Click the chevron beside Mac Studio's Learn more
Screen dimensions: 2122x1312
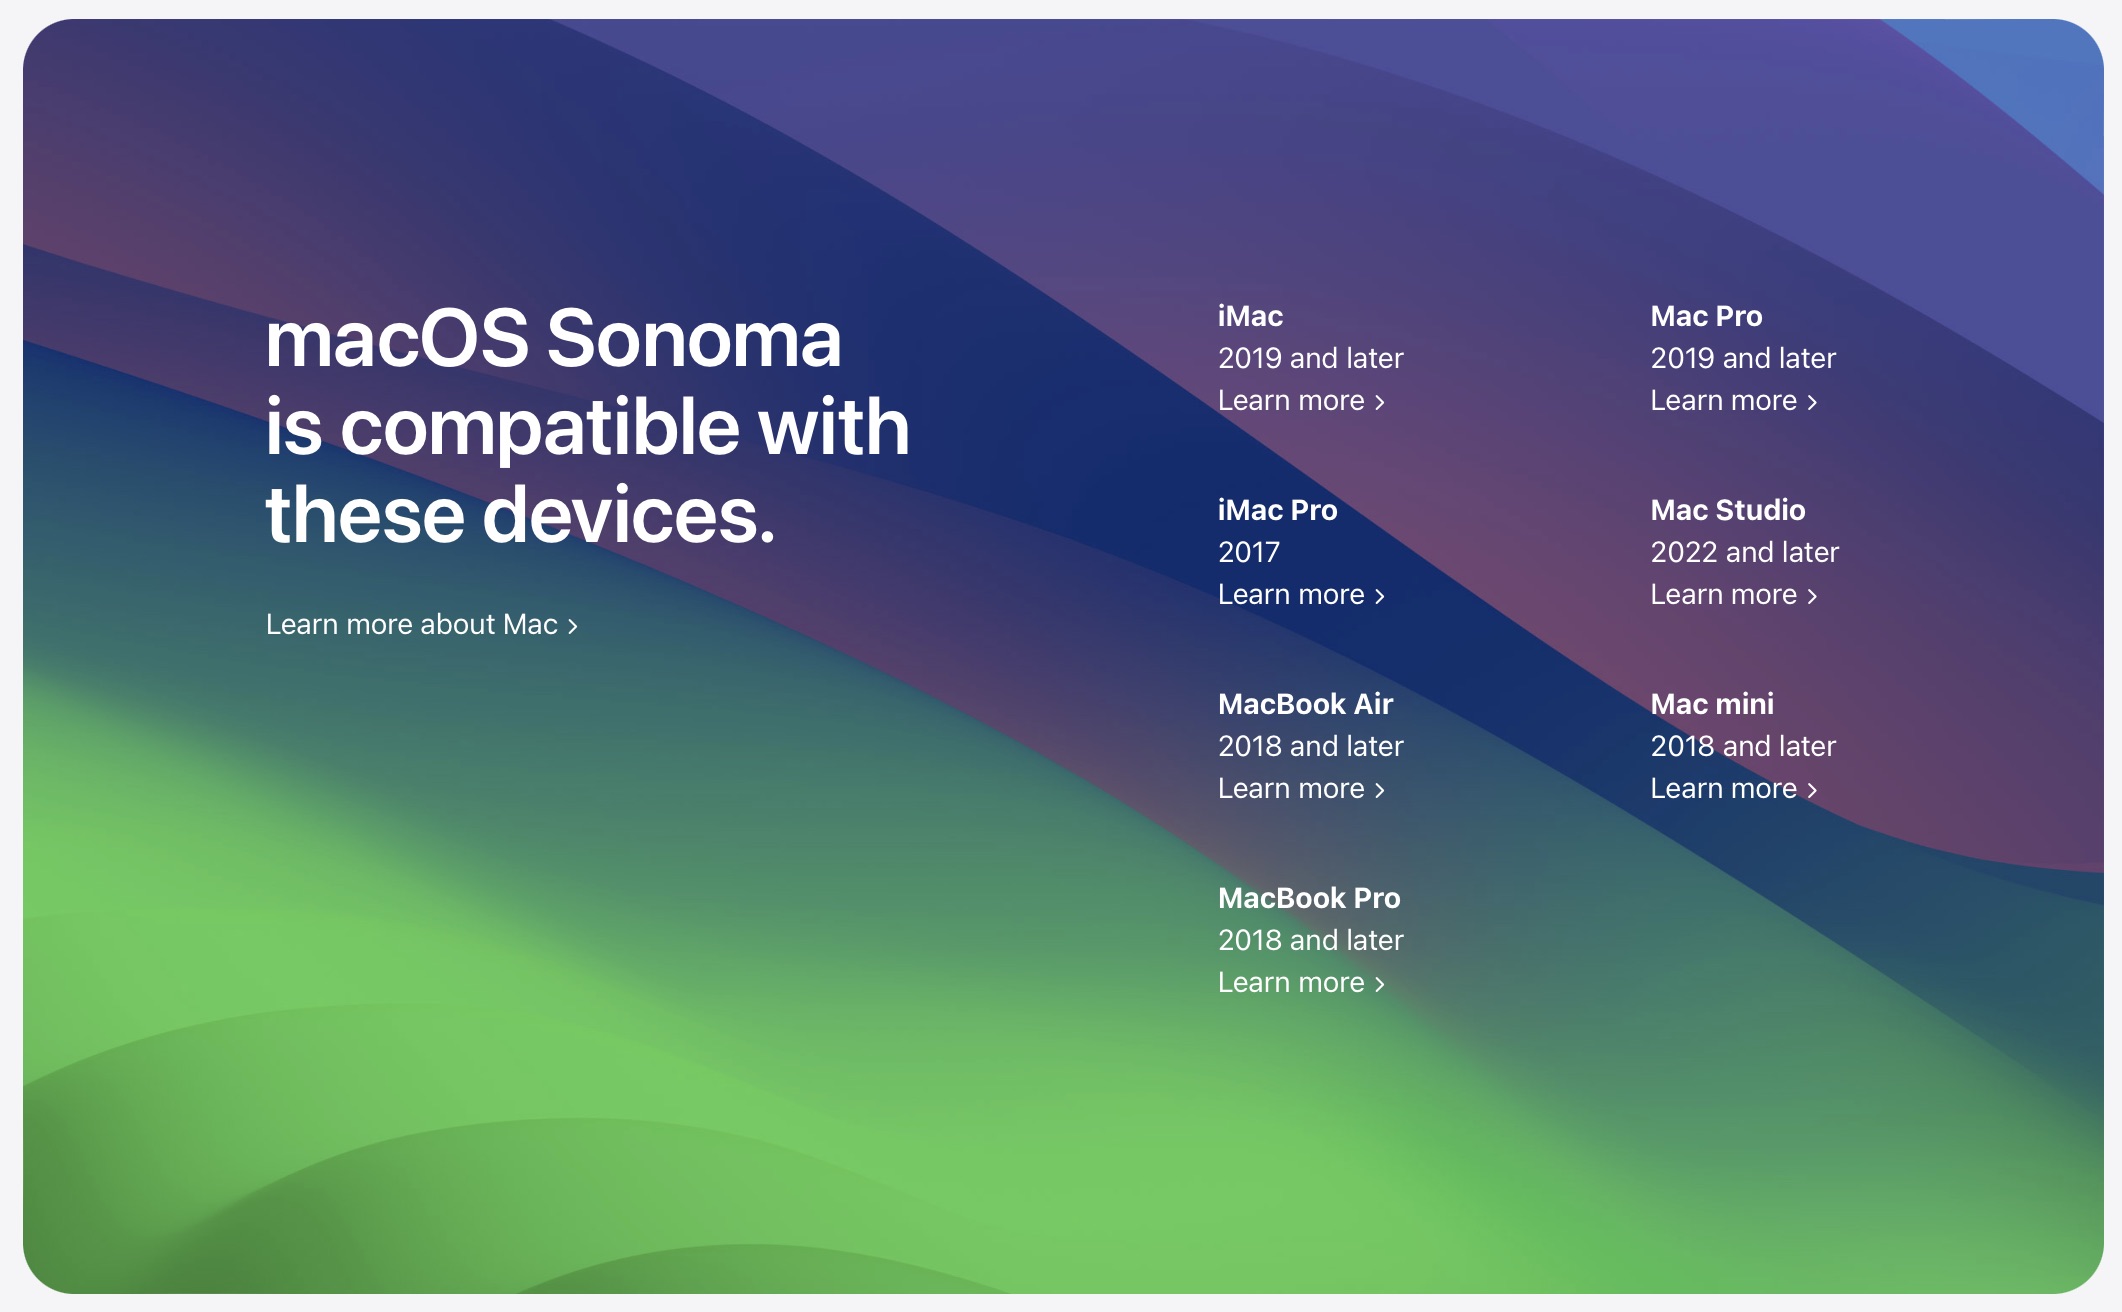[1812, 596]
